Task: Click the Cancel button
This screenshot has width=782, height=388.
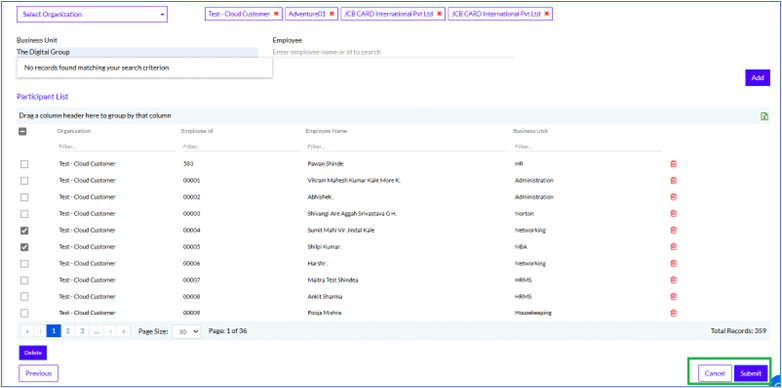Action: (715, 373)
